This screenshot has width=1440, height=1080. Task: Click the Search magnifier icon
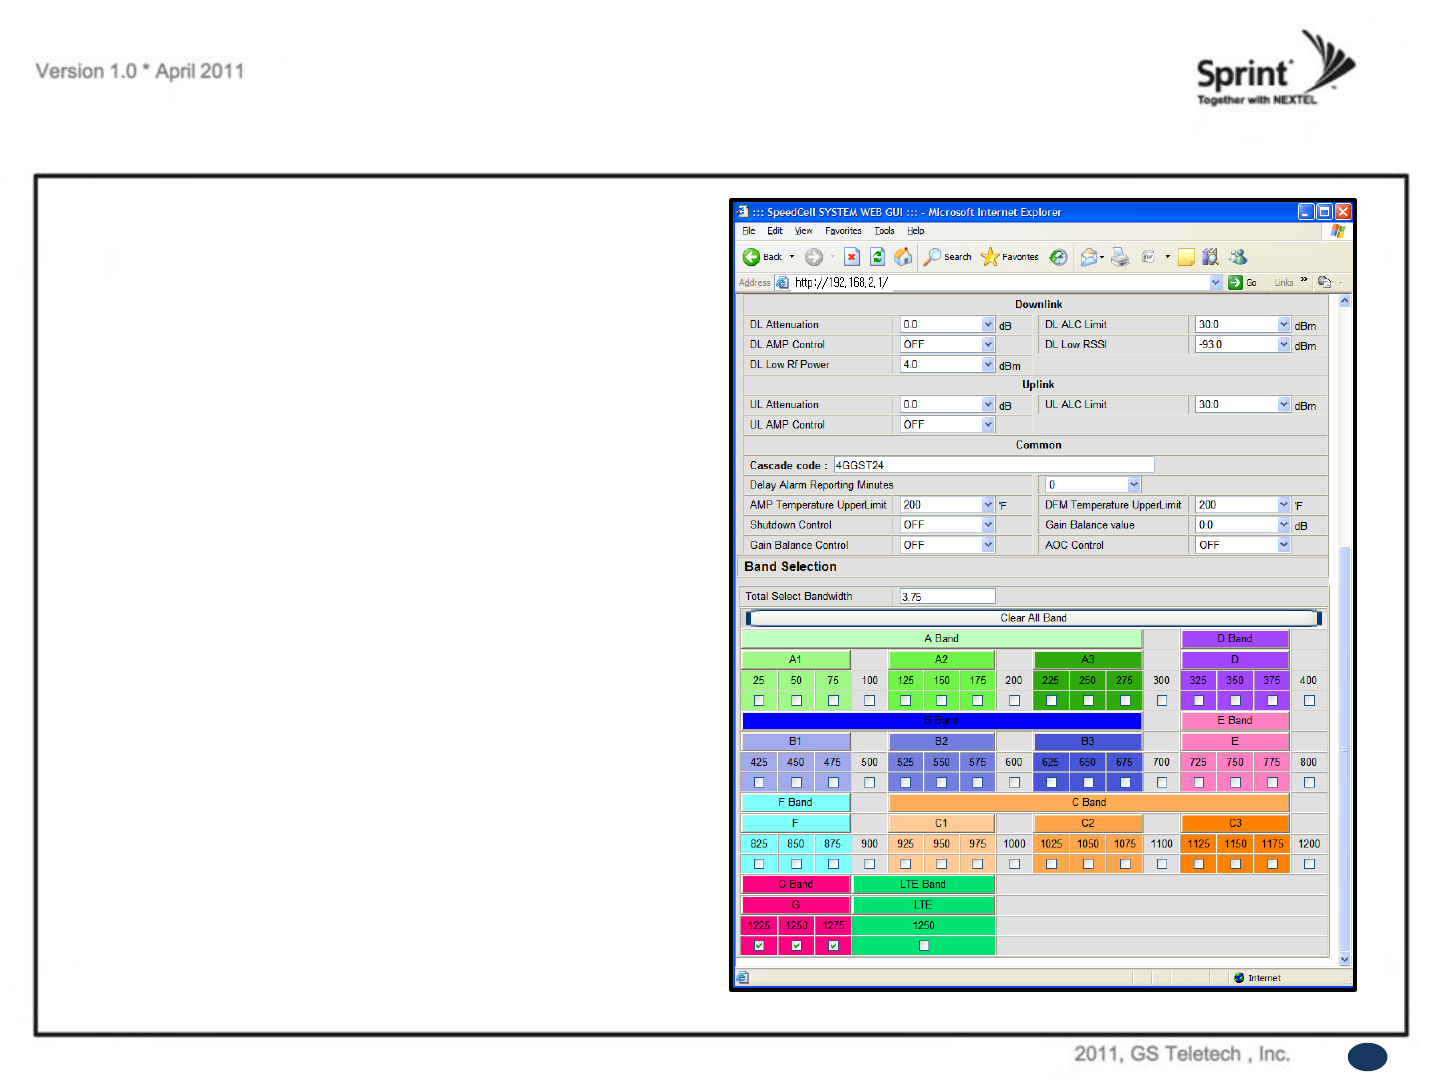[932, 257]
